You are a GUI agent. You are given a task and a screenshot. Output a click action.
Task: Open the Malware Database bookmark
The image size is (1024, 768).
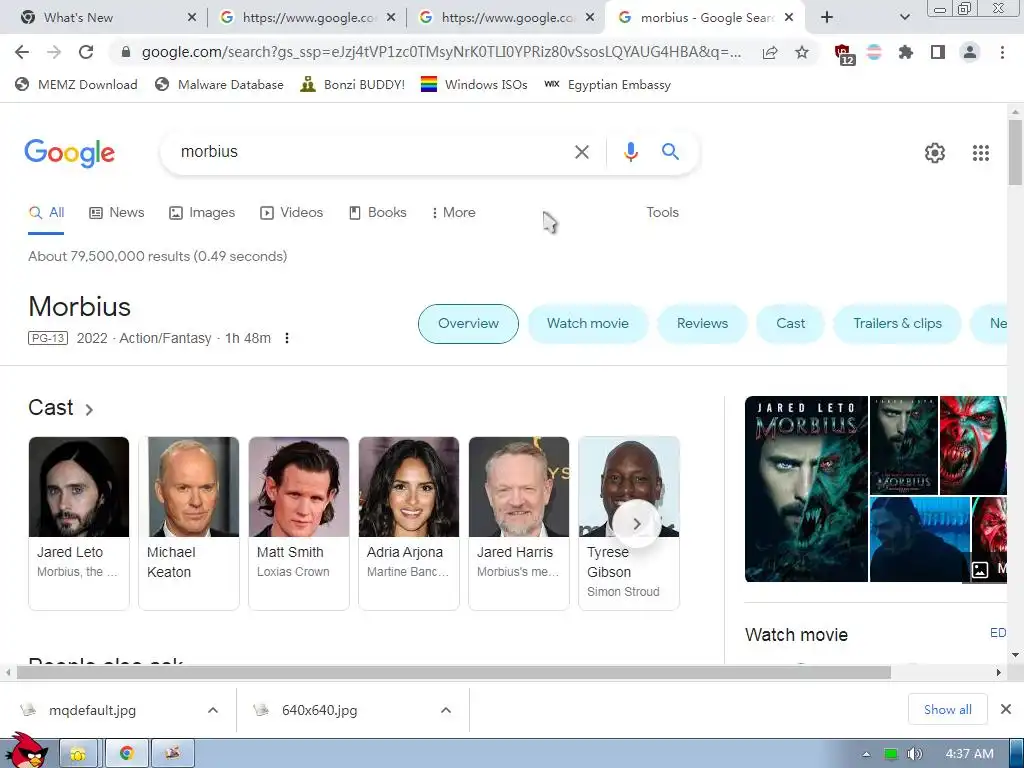tap(219, 85)
